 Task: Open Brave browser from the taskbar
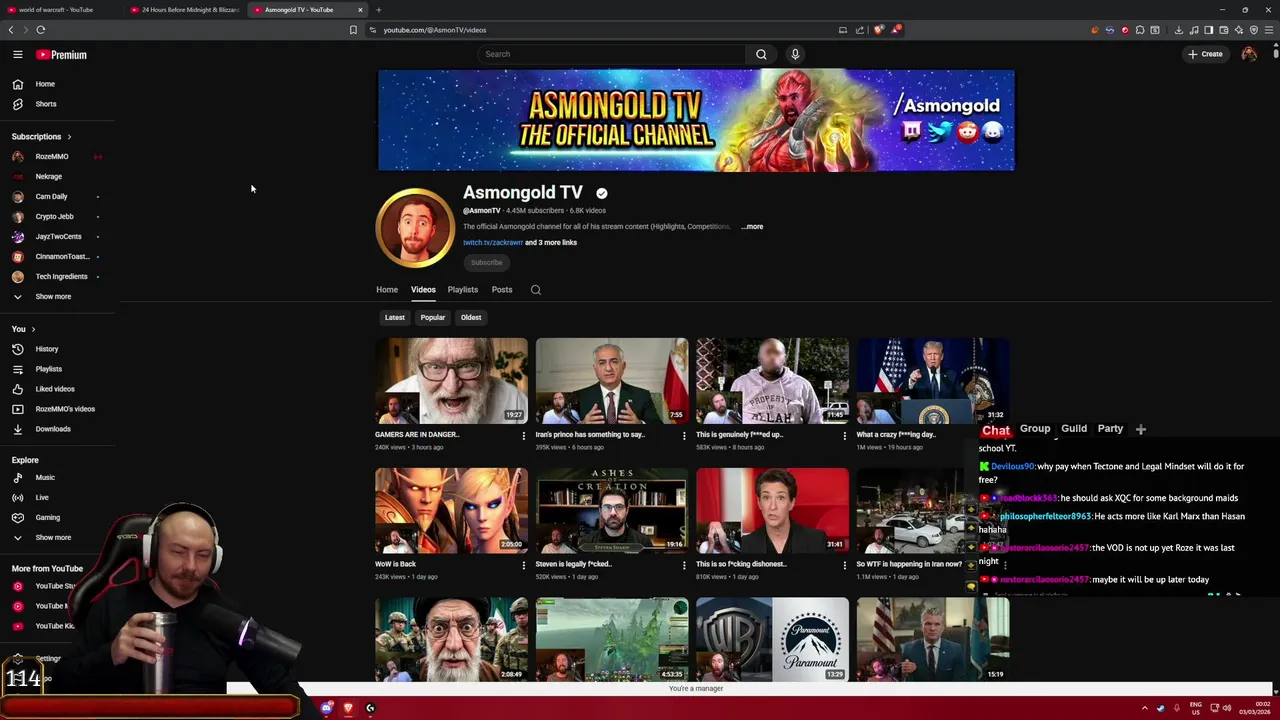[348, 708]
